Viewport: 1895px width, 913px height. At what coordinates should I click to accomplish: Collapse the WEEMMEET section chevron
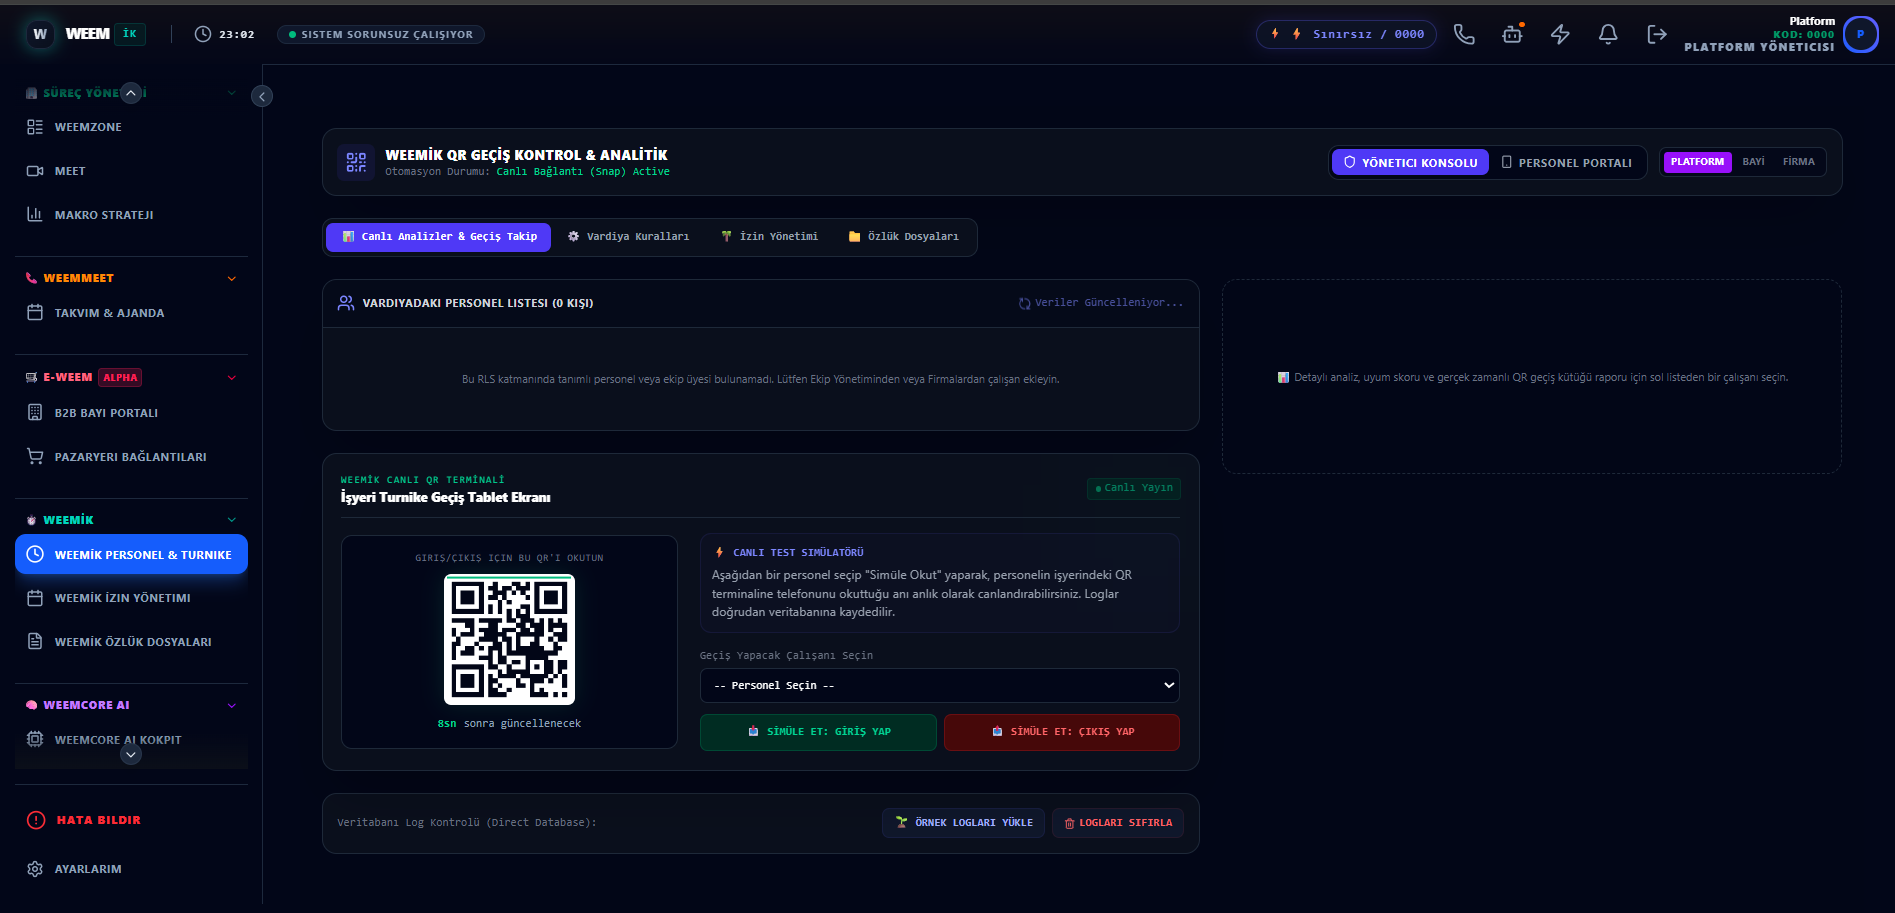(x=232, y=278)
